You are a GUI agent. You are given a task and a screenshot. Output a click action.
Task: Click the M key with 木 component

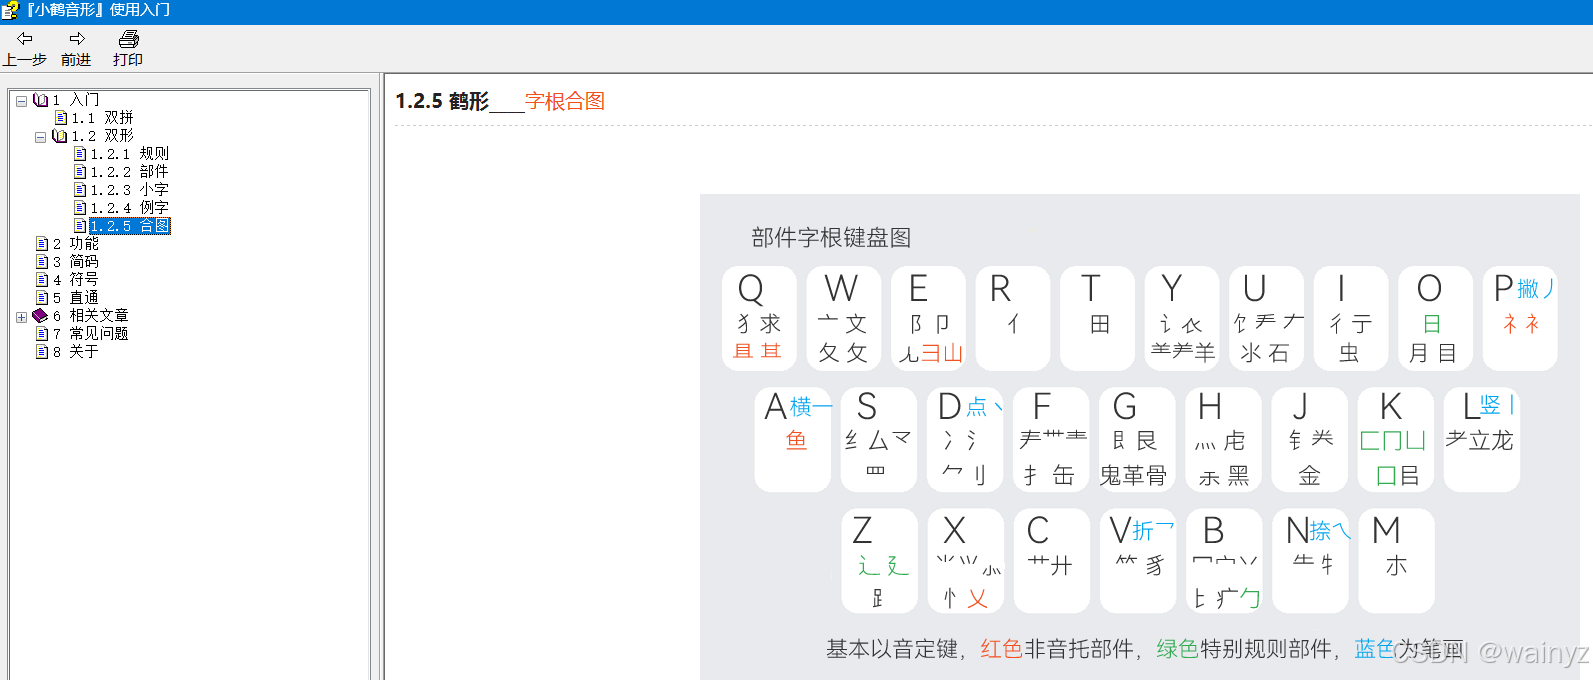pyautogui.click(x=1397, y=561)
